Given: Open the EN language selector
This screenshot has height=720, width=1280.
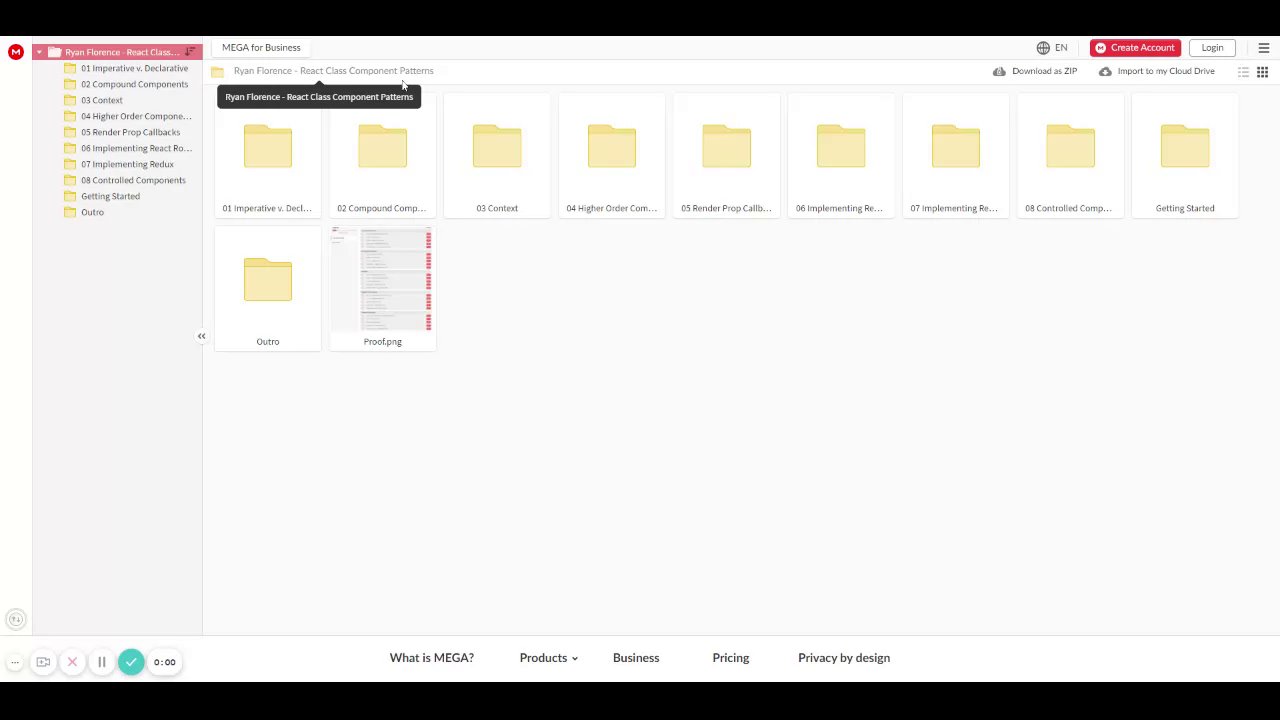Looking at the screenshot, I should (1061, 48).
